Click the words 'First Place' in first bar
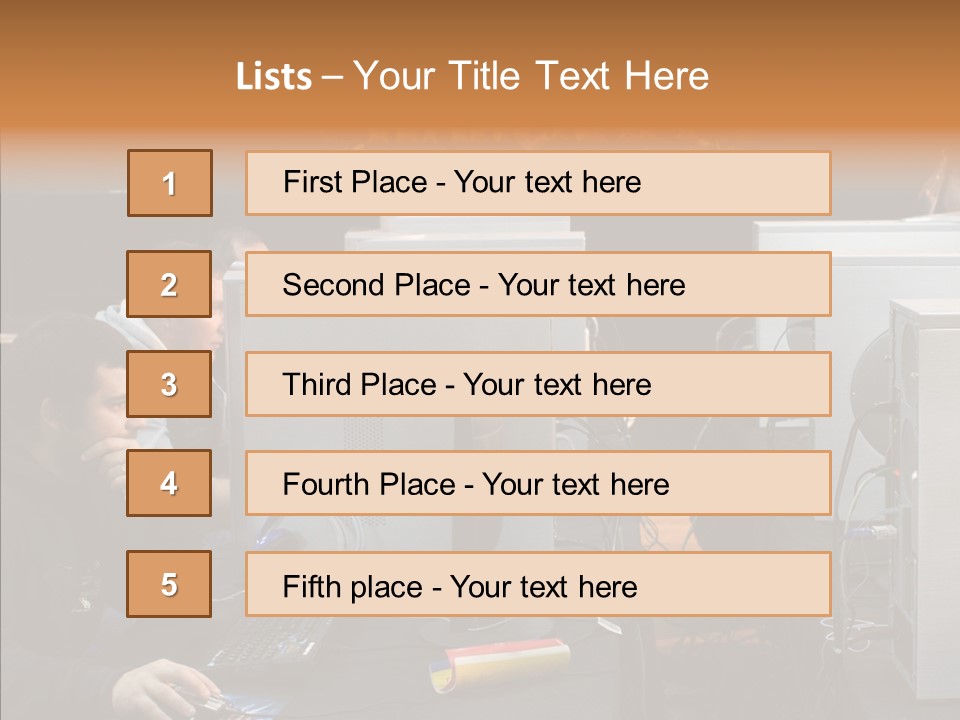 [x=355, y=182]
